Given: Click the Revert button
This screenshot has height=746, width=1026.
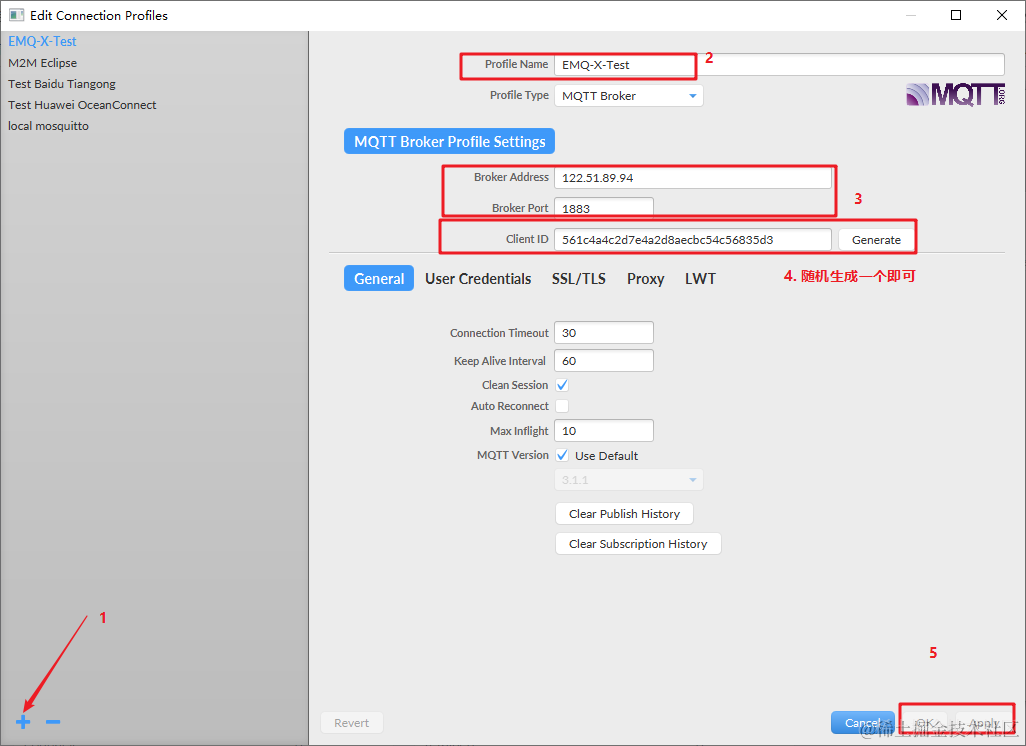Looking at the screenshot, I should 351,722.
